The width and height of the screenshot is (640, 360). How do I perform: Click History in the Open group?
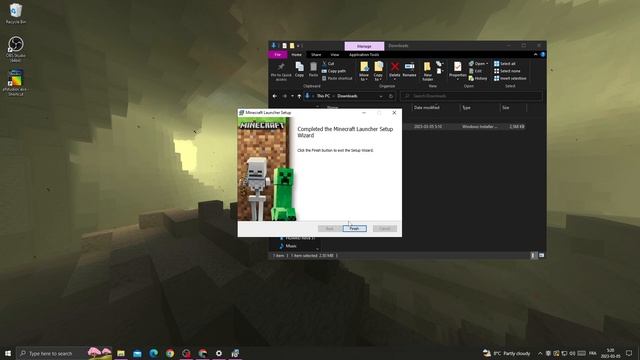pos(478,78)
